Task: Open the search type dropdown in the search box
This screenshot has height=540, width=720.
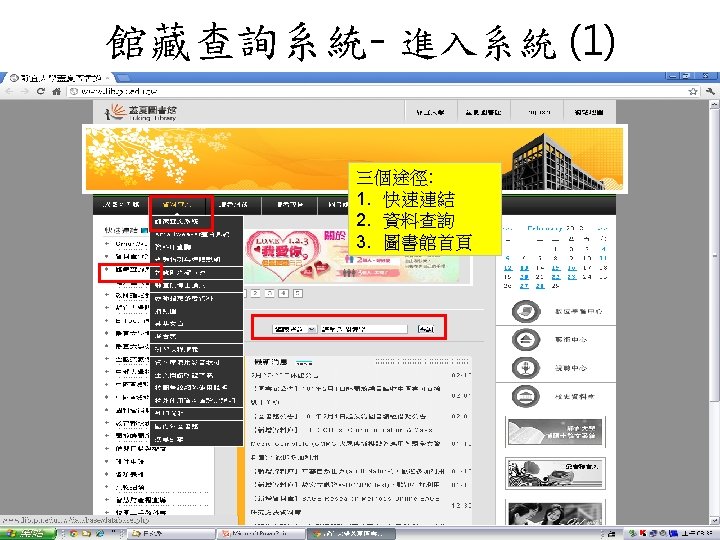Action: point(294,329)
